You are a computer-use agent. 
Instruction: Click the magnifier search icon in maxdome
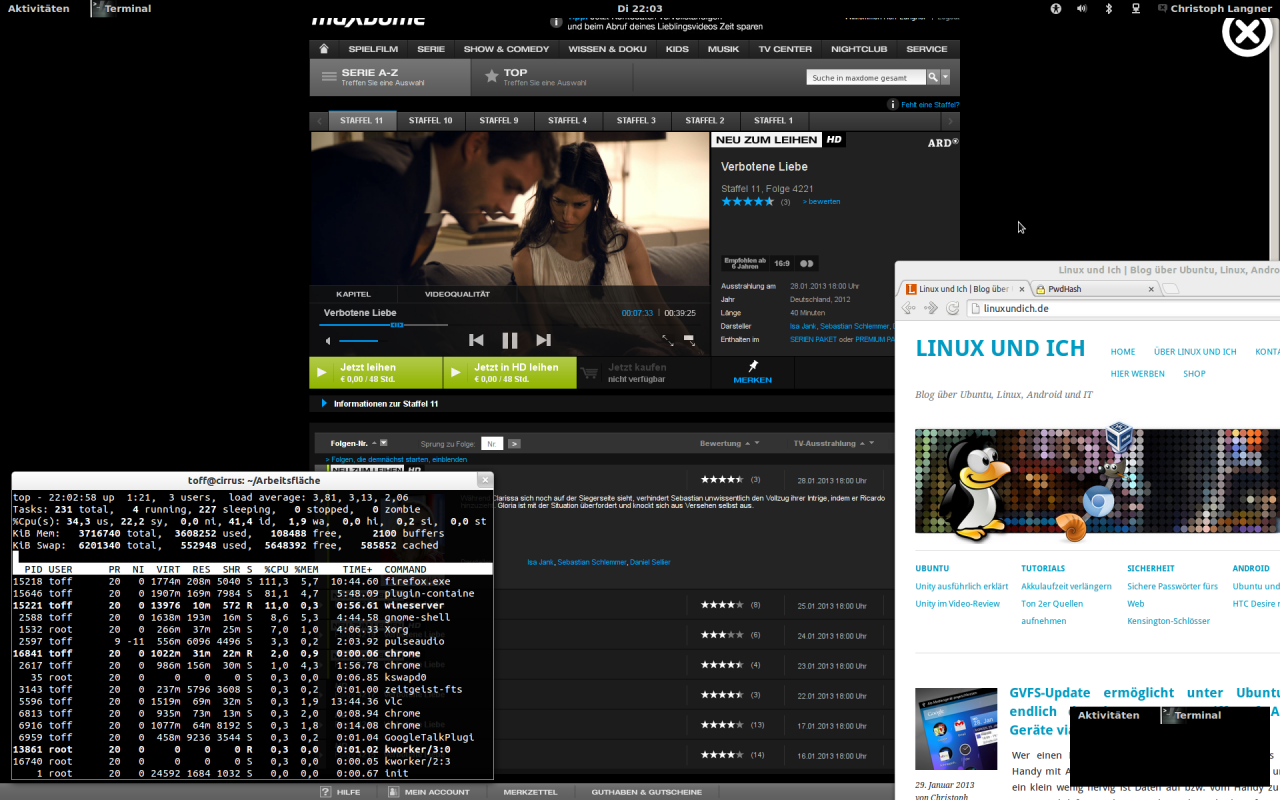point(932,77)
